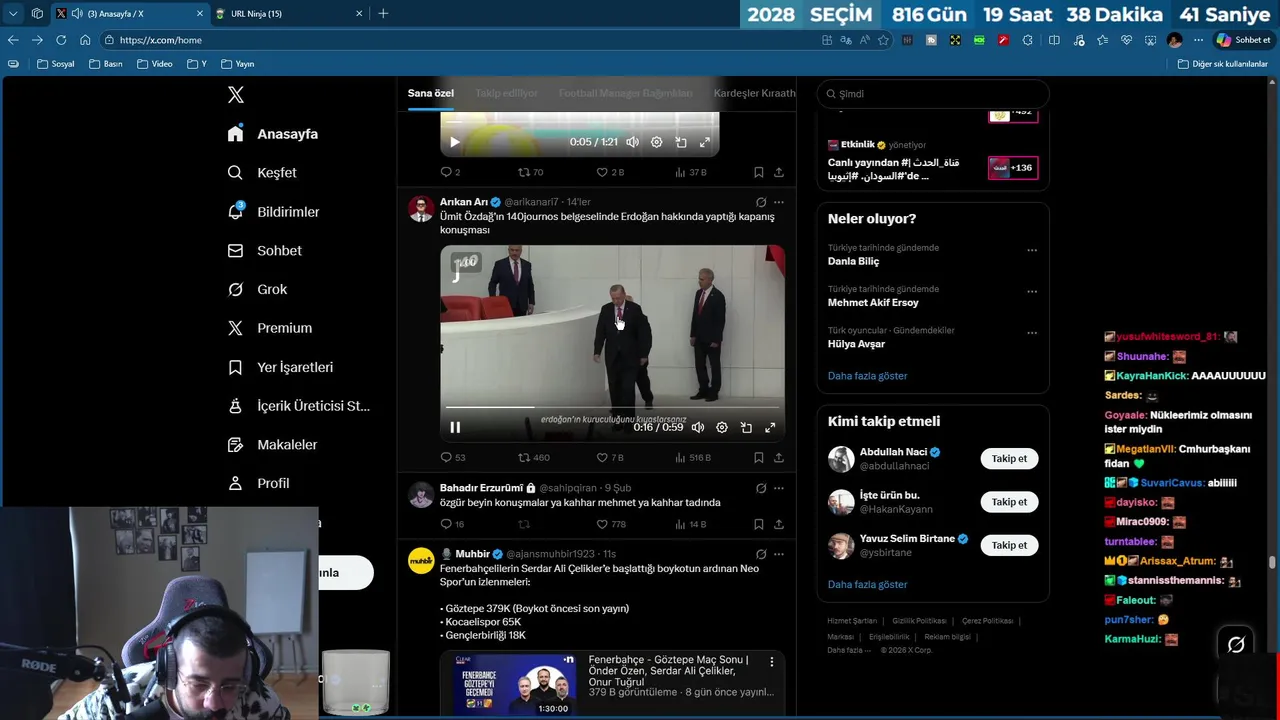Reload page with browser refresh icon
This screenshot has height=720, width=1280.
click(x=61, y=40)
